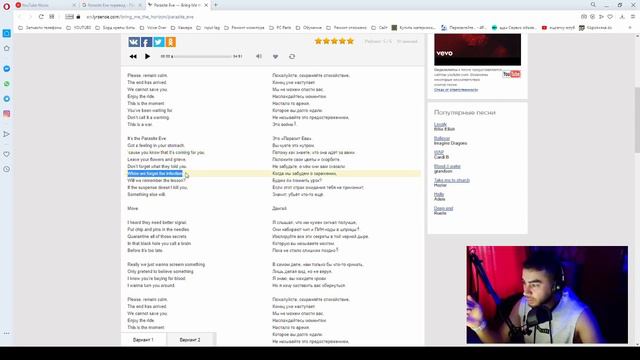
Task: Open the sidebar workspace icon
Action: click(x=7, y=33)
